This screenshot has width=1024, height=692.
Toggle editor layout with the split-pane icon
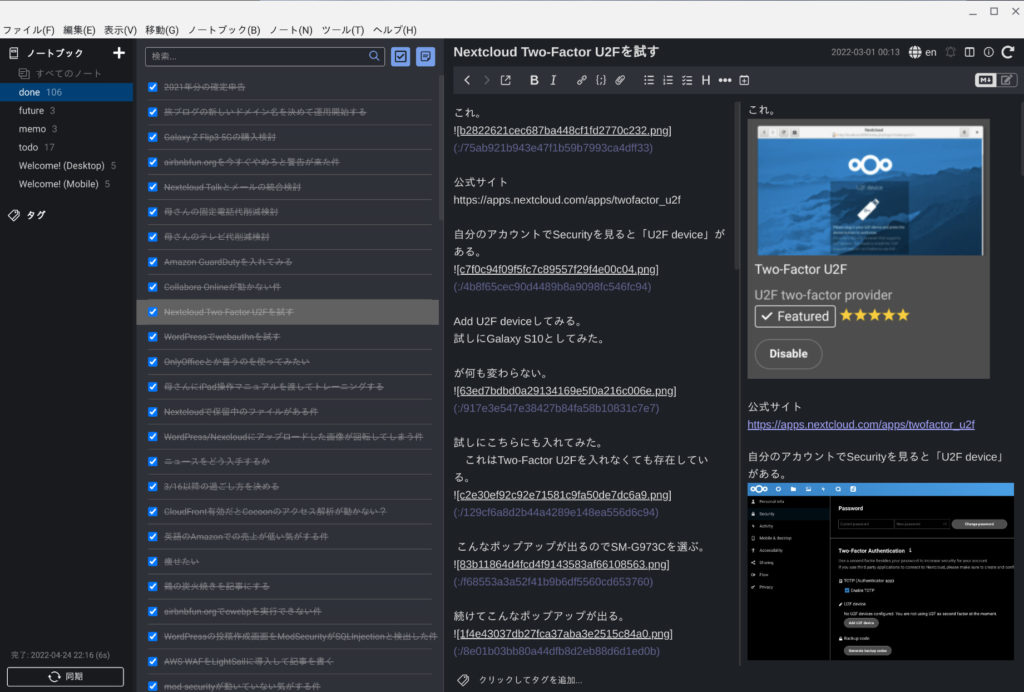(x=970, y=52)
